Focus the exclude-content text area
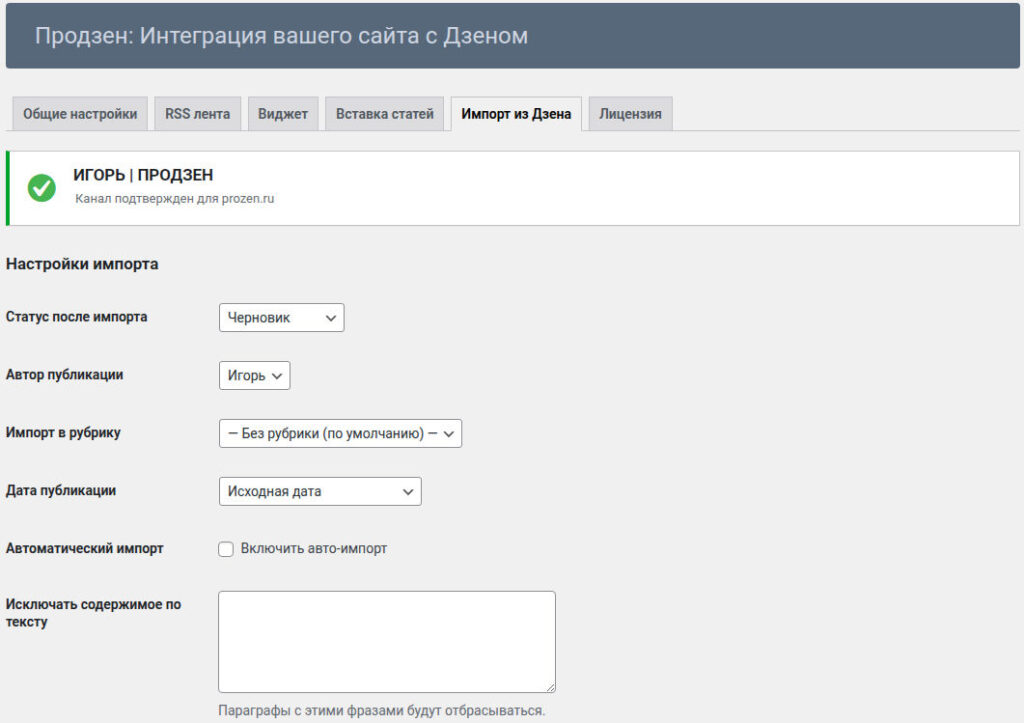Screen dimensions: 1024x723 (386, 640)
